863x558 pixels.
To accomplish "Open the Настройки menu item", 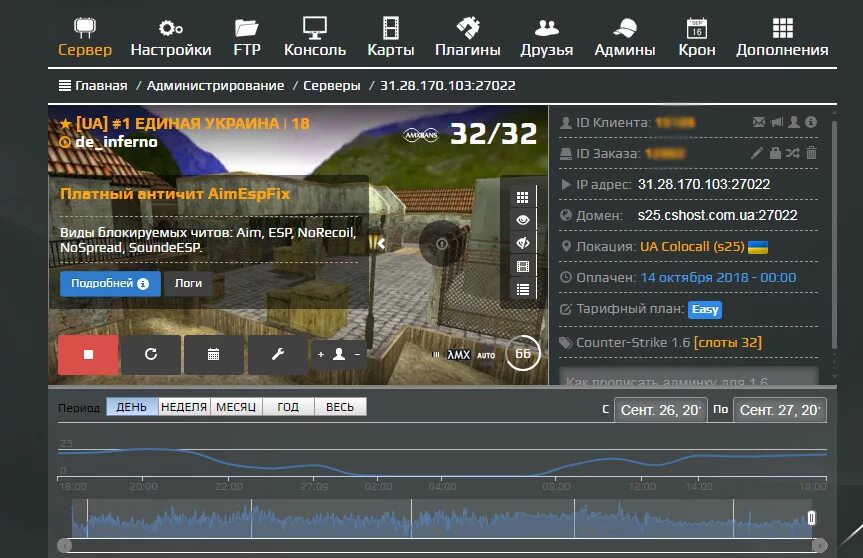I will pyautogui.click(x=171, y=37).
